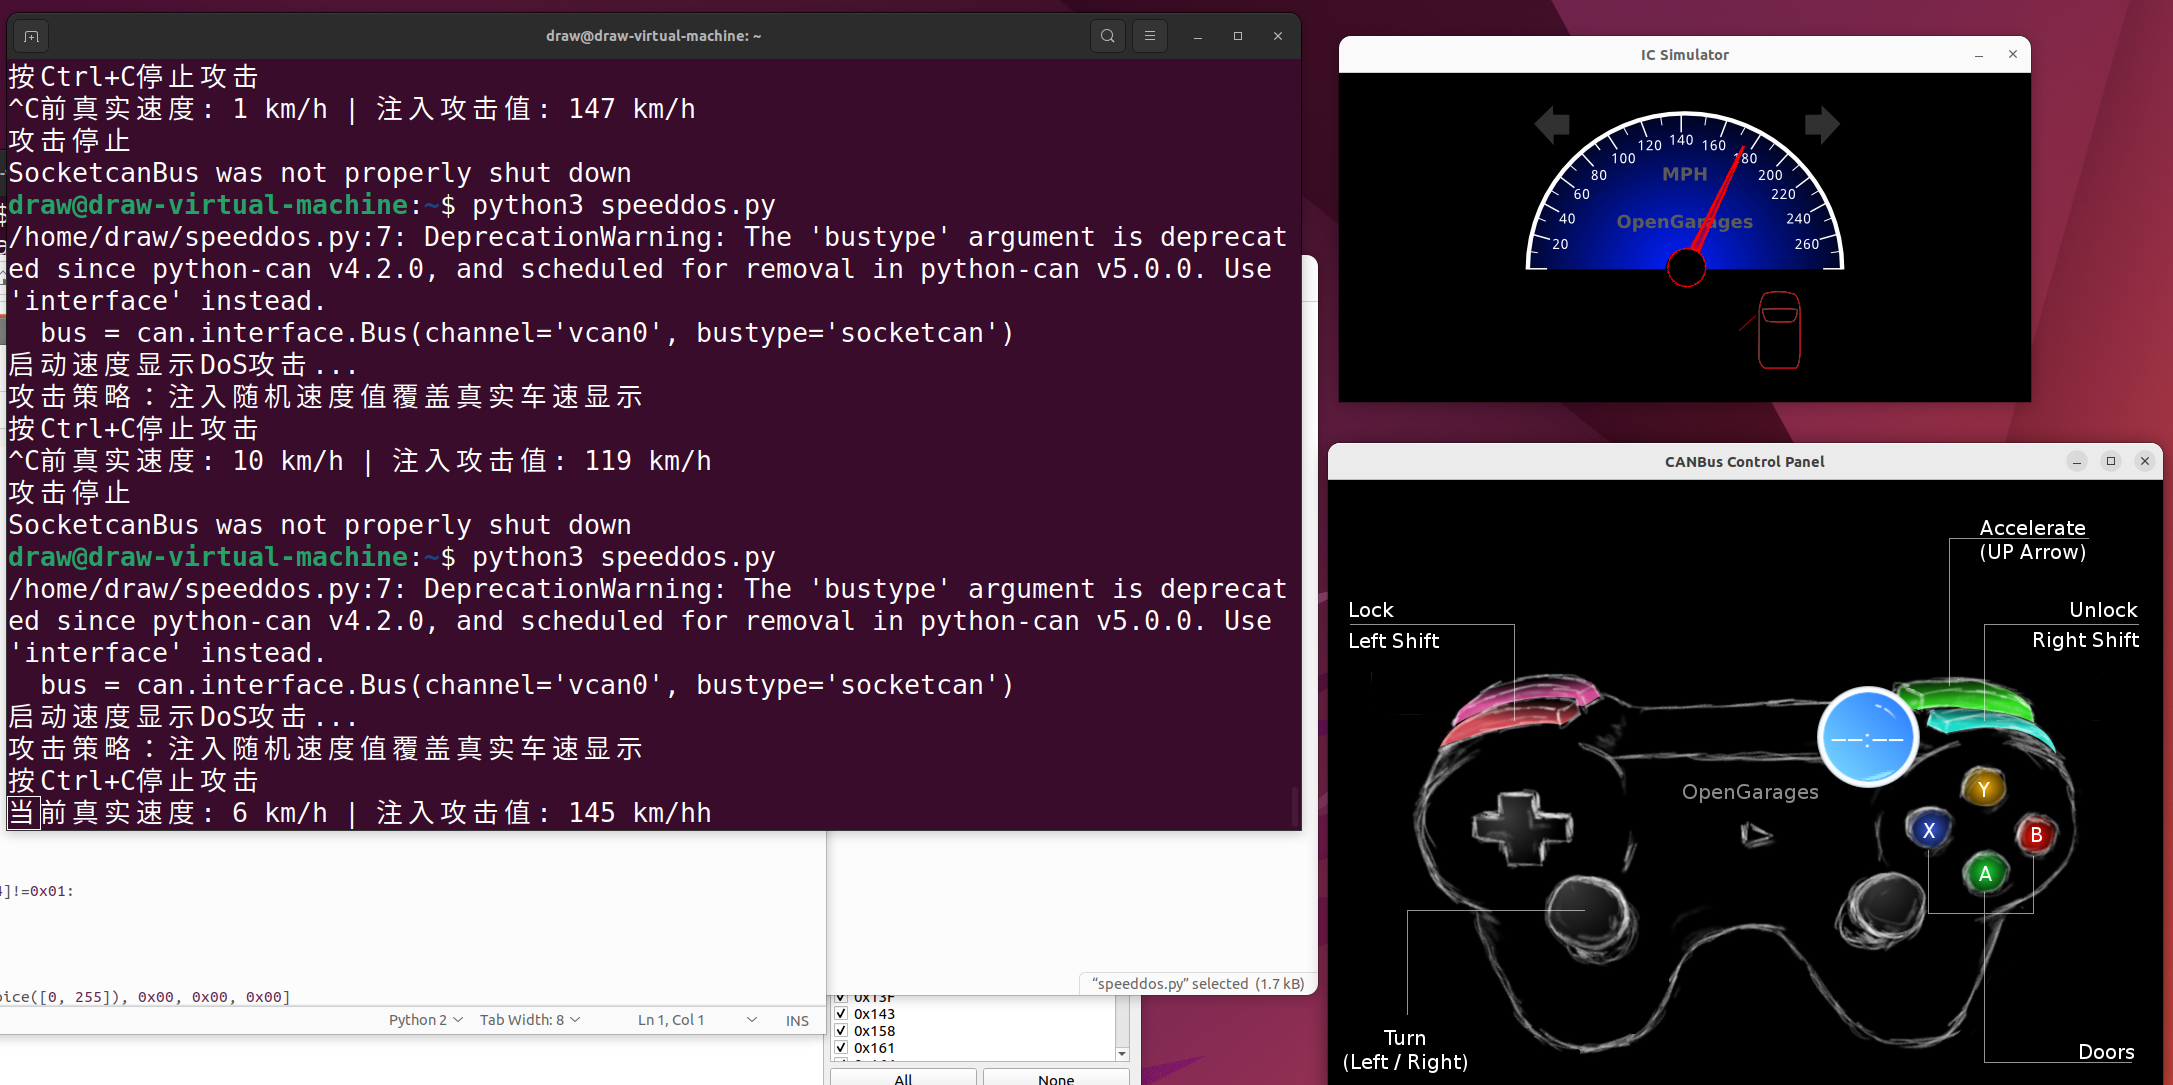Toggle the 0x161 CAN ID checkbox

tap(841, 1048)
